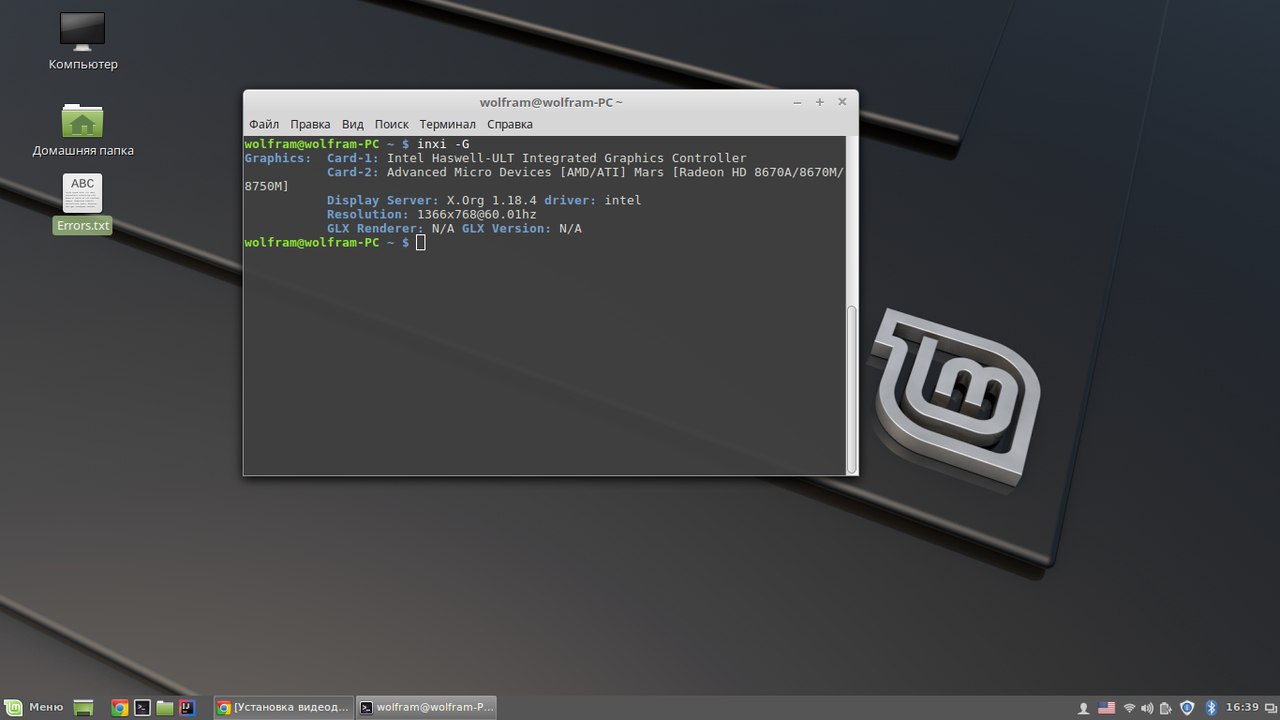This screenshot has height=720, width=1280.
Task: Open the Bluetooth tray icon
Action: (1210, 708)
